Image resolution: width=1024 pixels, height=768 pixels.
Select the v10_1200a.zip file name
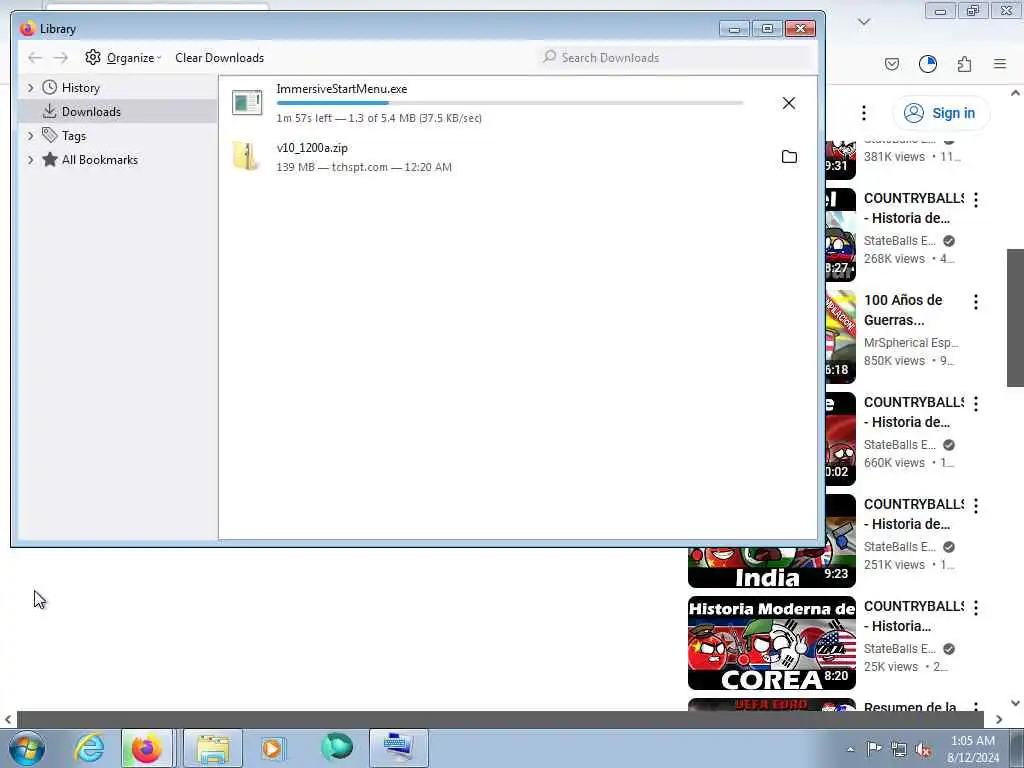pyautogui.click(x=312, y=148)
